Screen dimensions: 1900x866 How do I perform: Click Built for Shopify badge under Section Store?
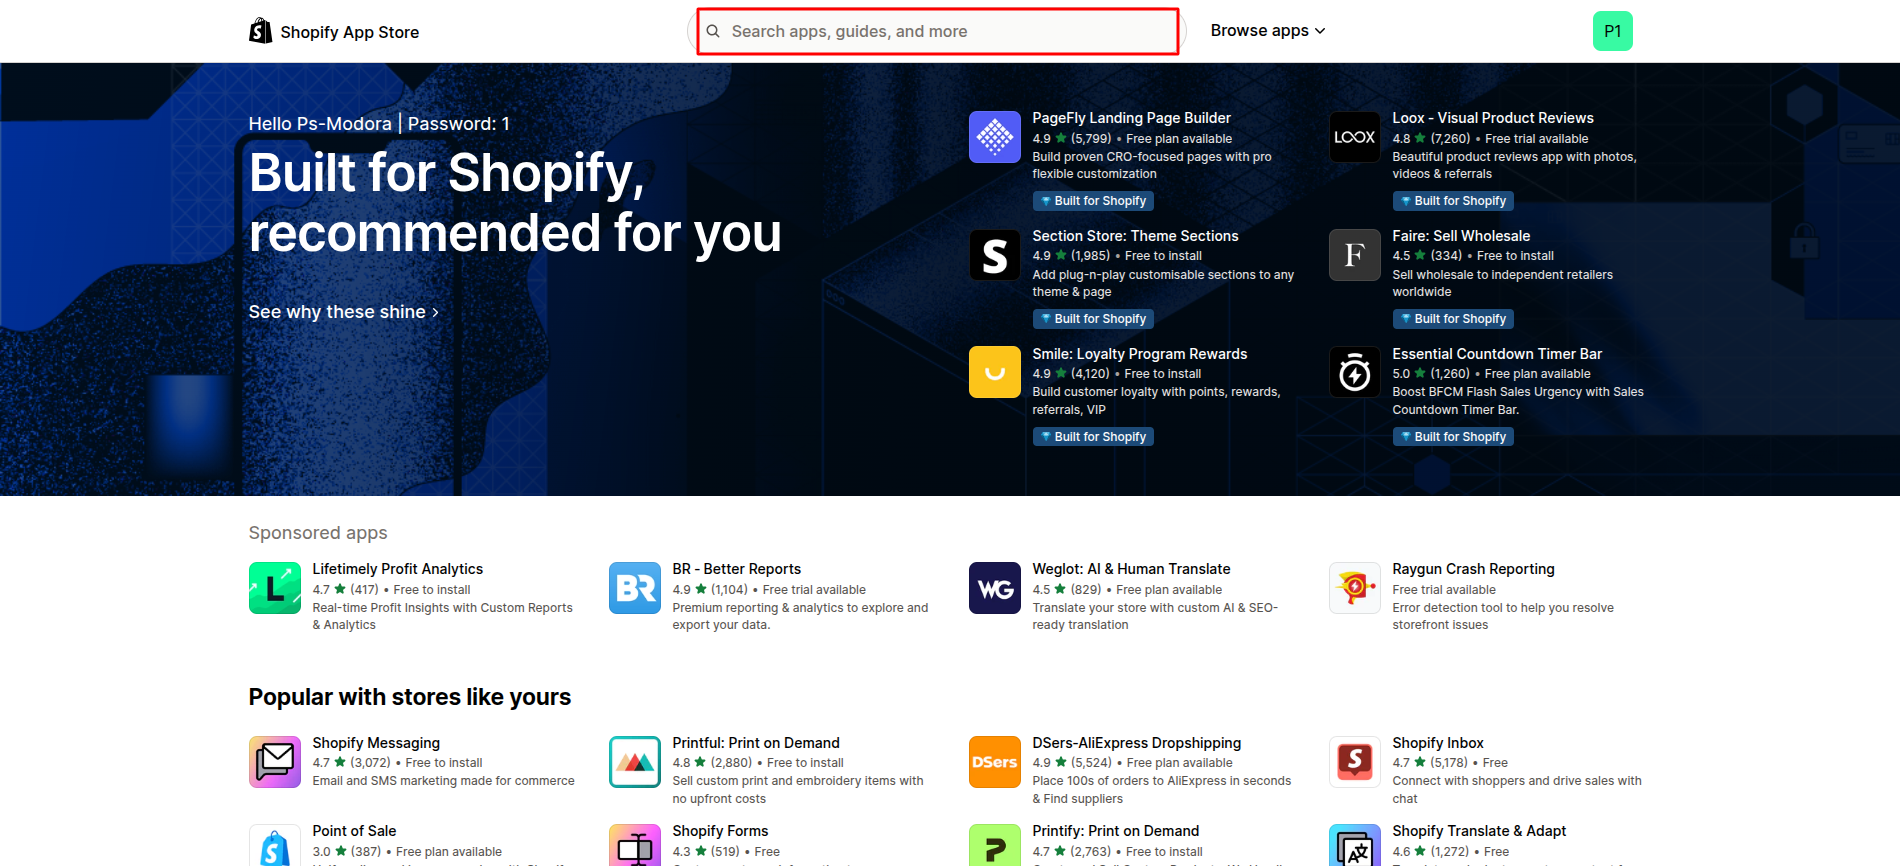1093,319
